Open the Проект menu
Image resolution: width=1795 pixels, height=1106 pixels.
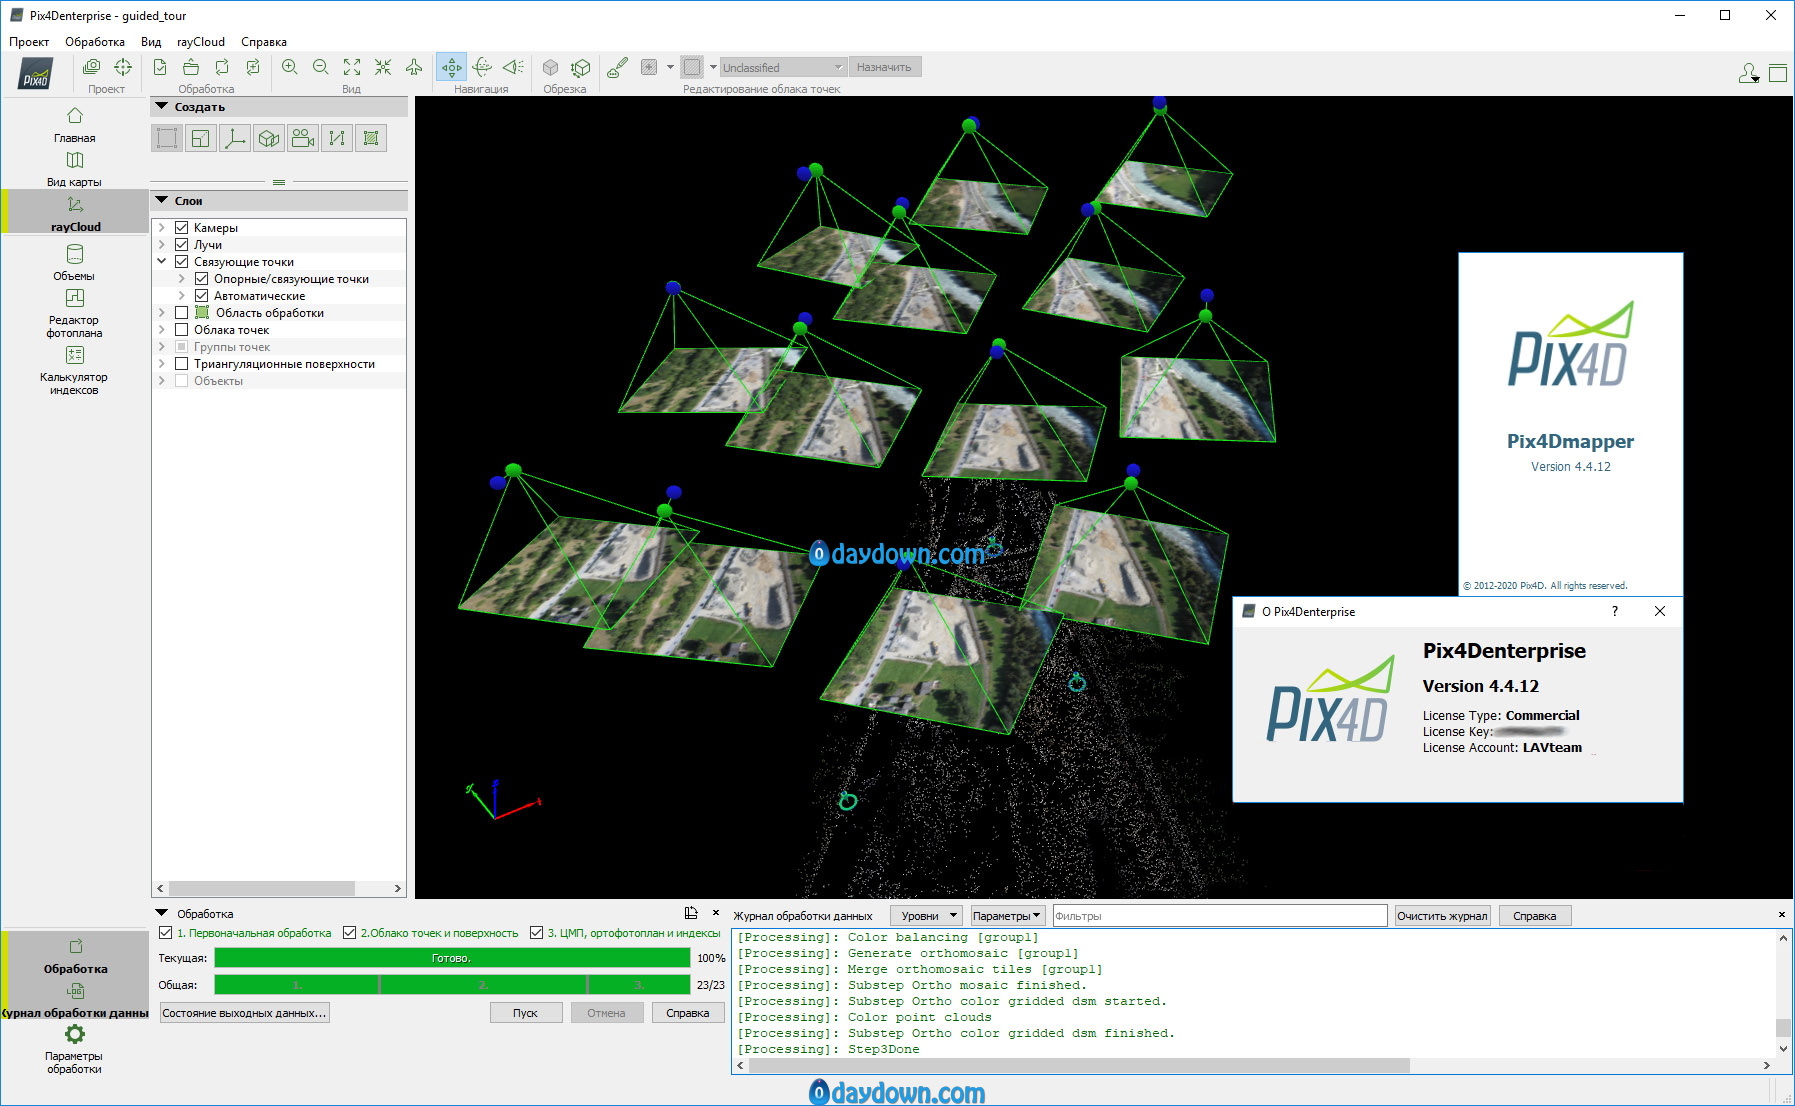point(29,42)
